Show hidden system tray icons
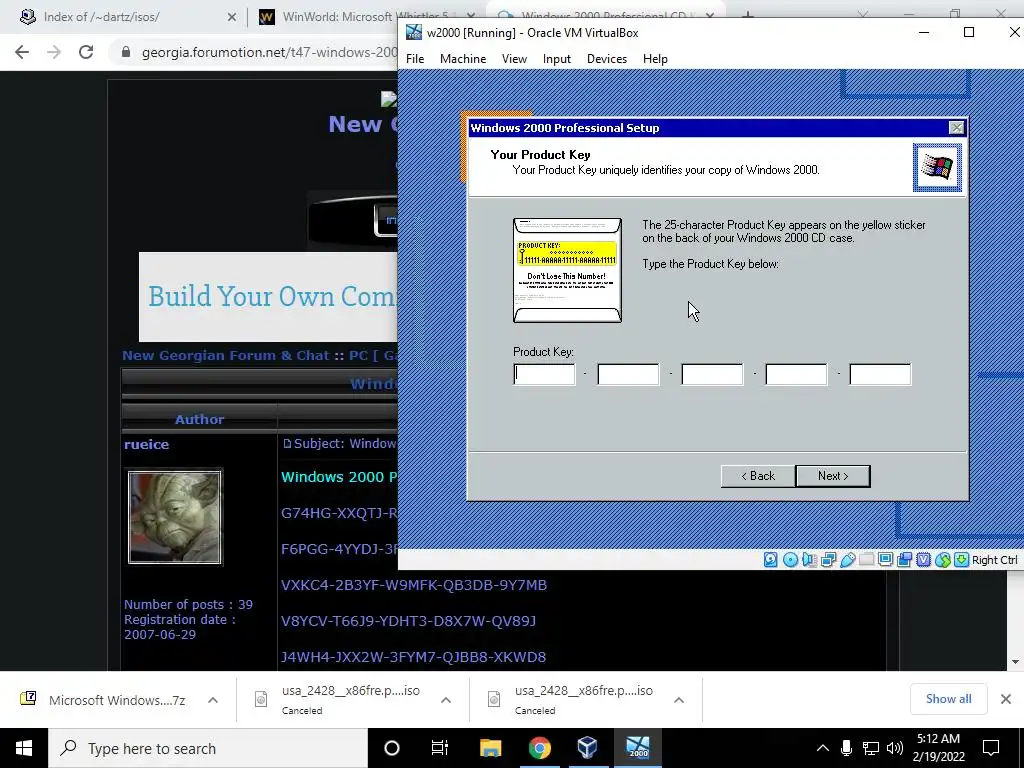 (823, 748)
